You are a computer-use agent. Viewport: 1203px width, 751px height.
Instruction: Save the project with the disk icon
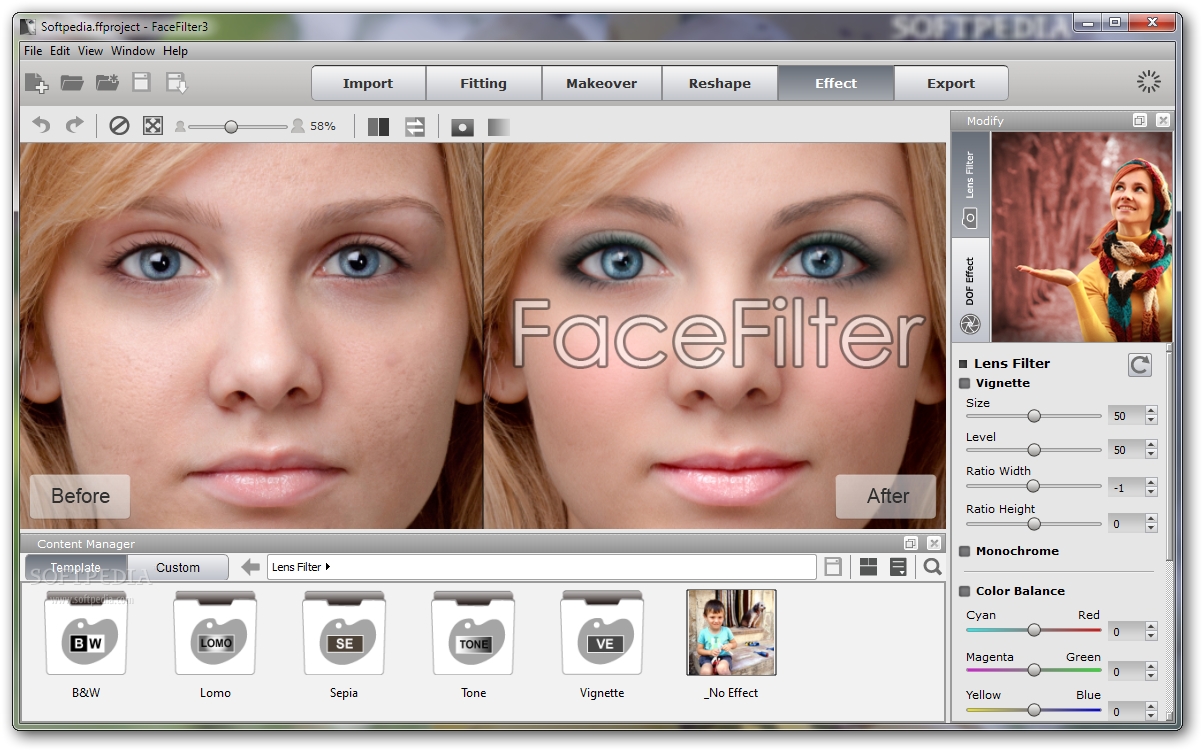pyautogui.click(x=141, y=83)
